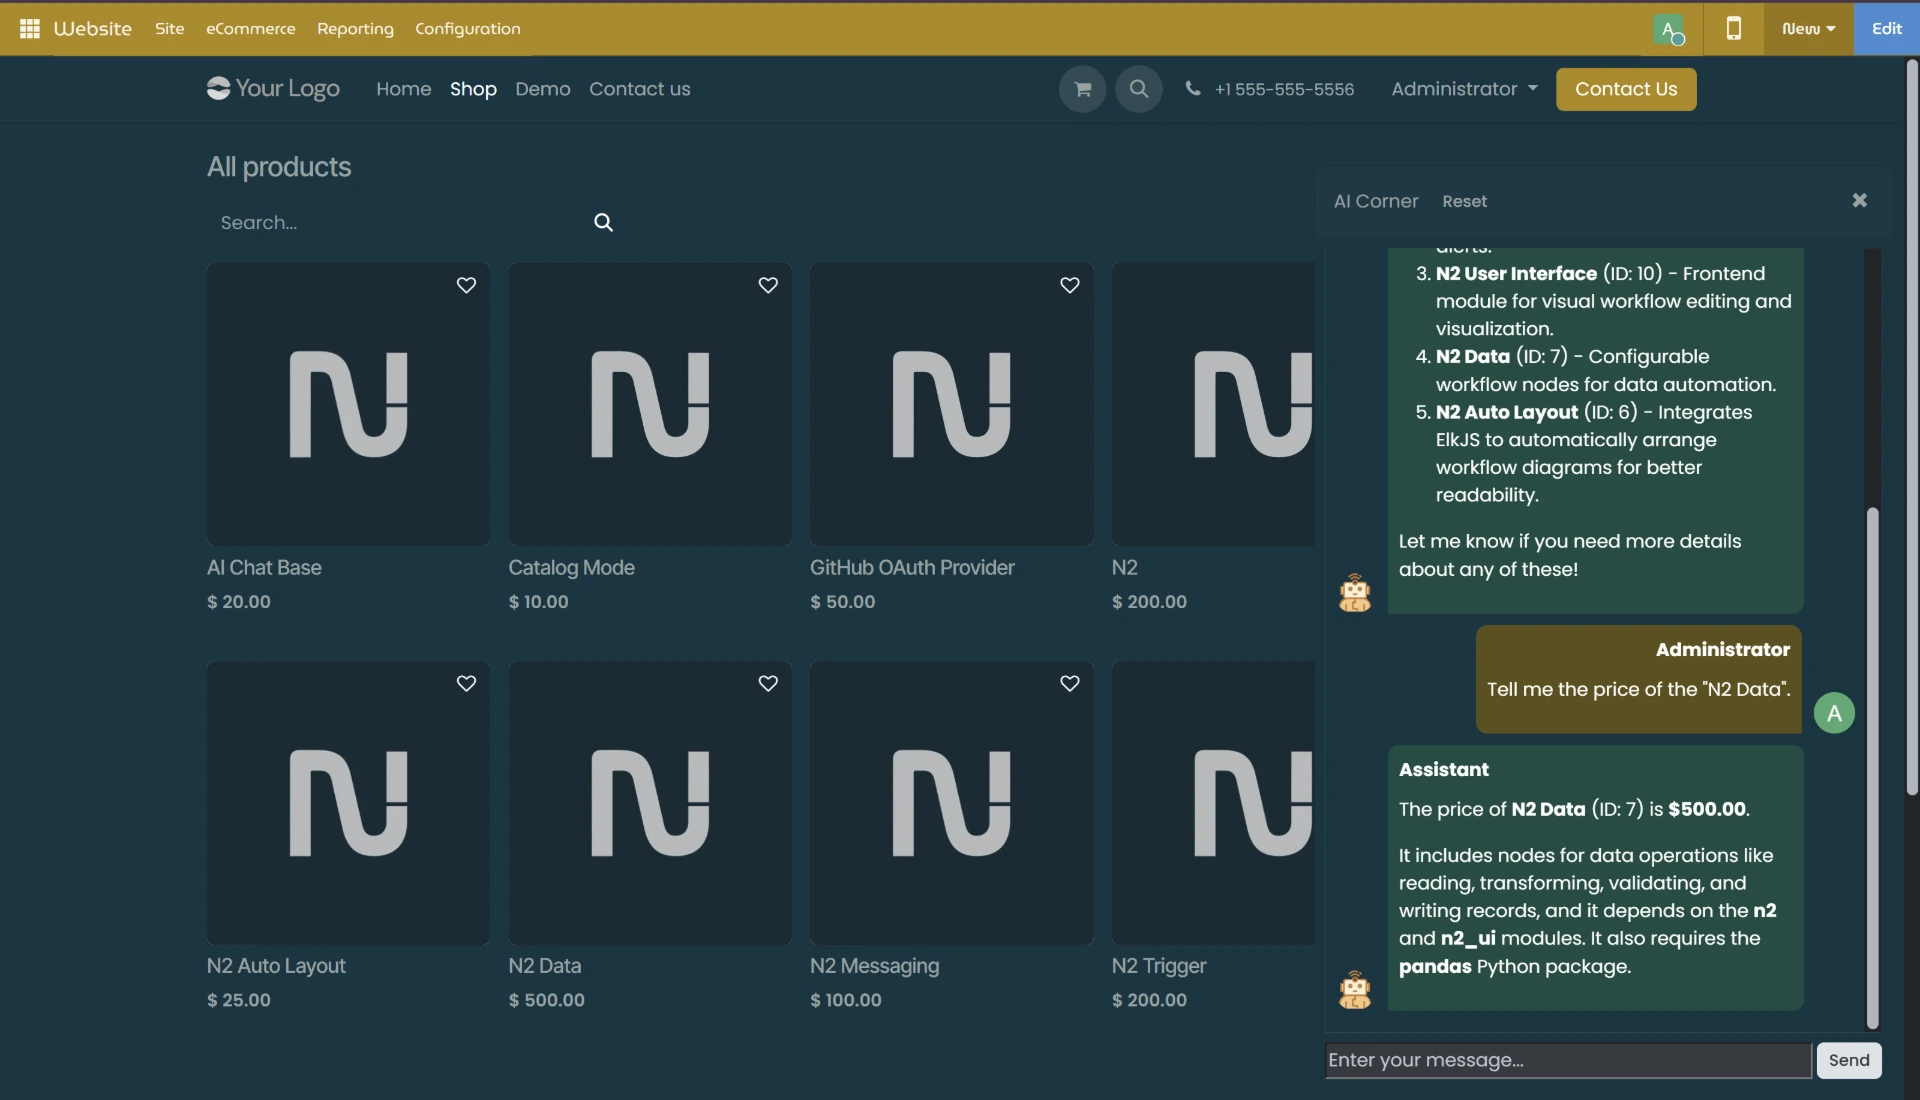This screenshot has width=1920, height=1100.
Task: Click the mobile preview phone icon
Action: click(x=1734, y=29)
